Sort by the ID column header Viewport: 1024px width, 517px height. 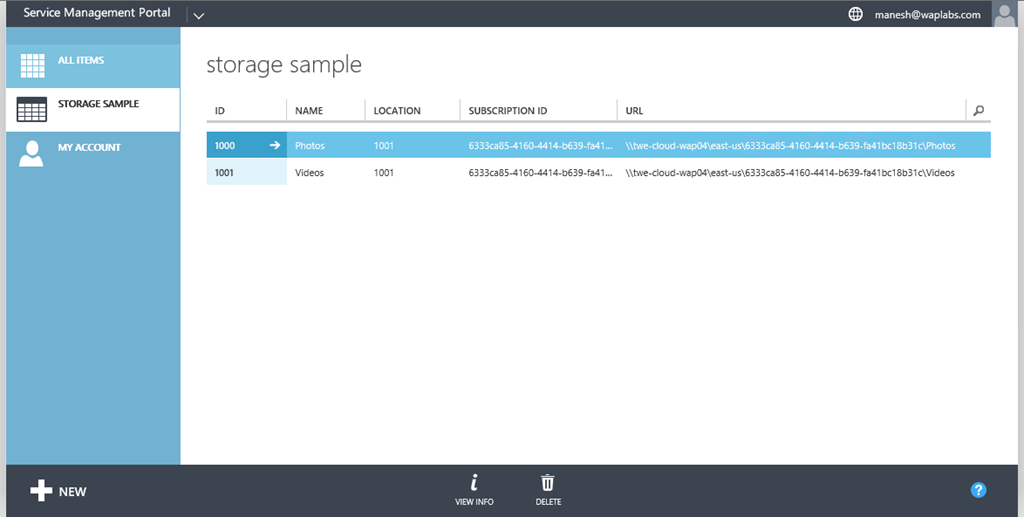point(220,111)
